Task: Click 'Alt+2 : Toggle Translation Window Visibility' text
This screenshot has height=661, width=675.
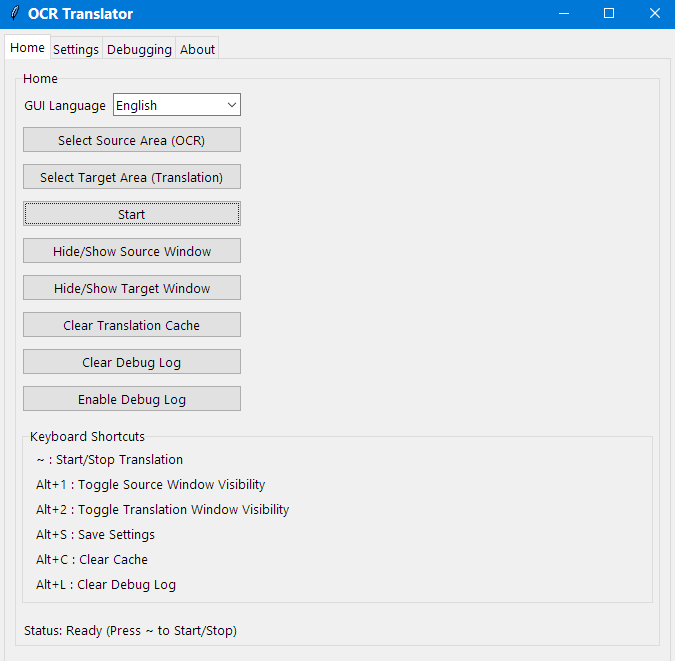Action: point(163,509)
